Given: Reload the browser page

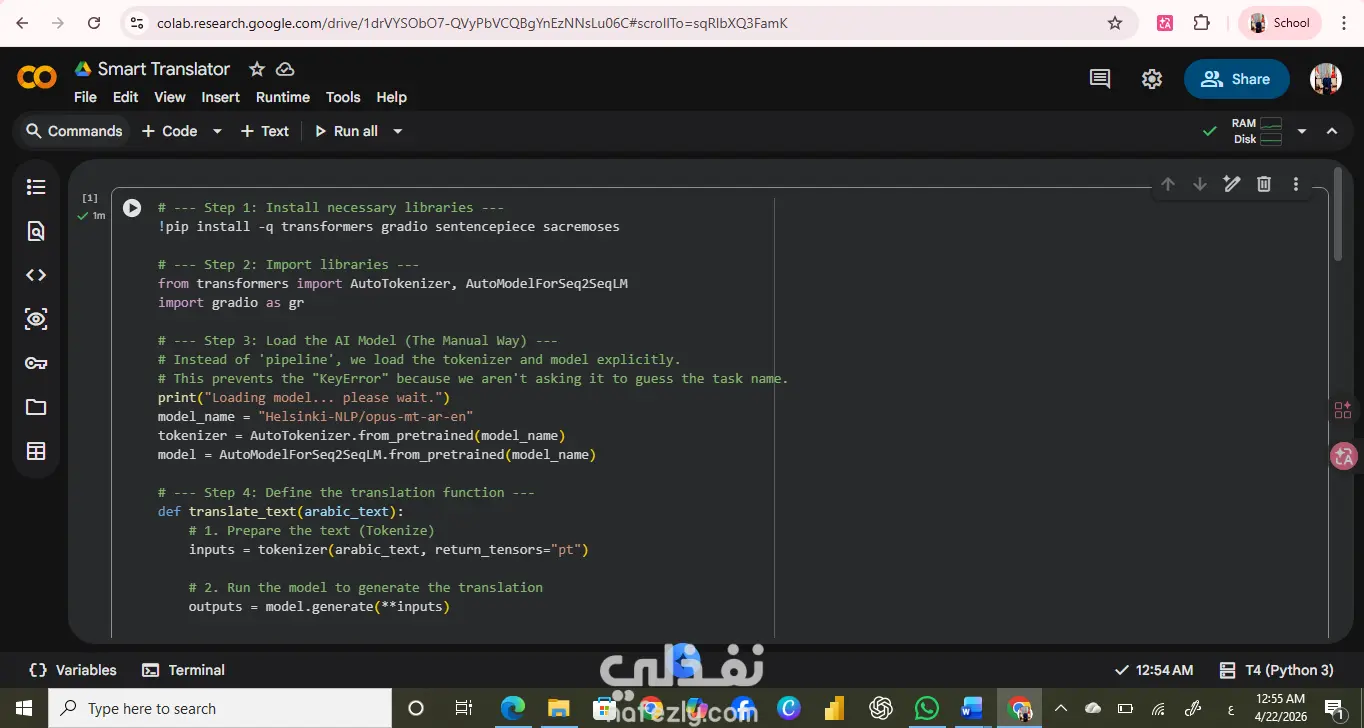Looking at the screenshot, I should [94, 23].
